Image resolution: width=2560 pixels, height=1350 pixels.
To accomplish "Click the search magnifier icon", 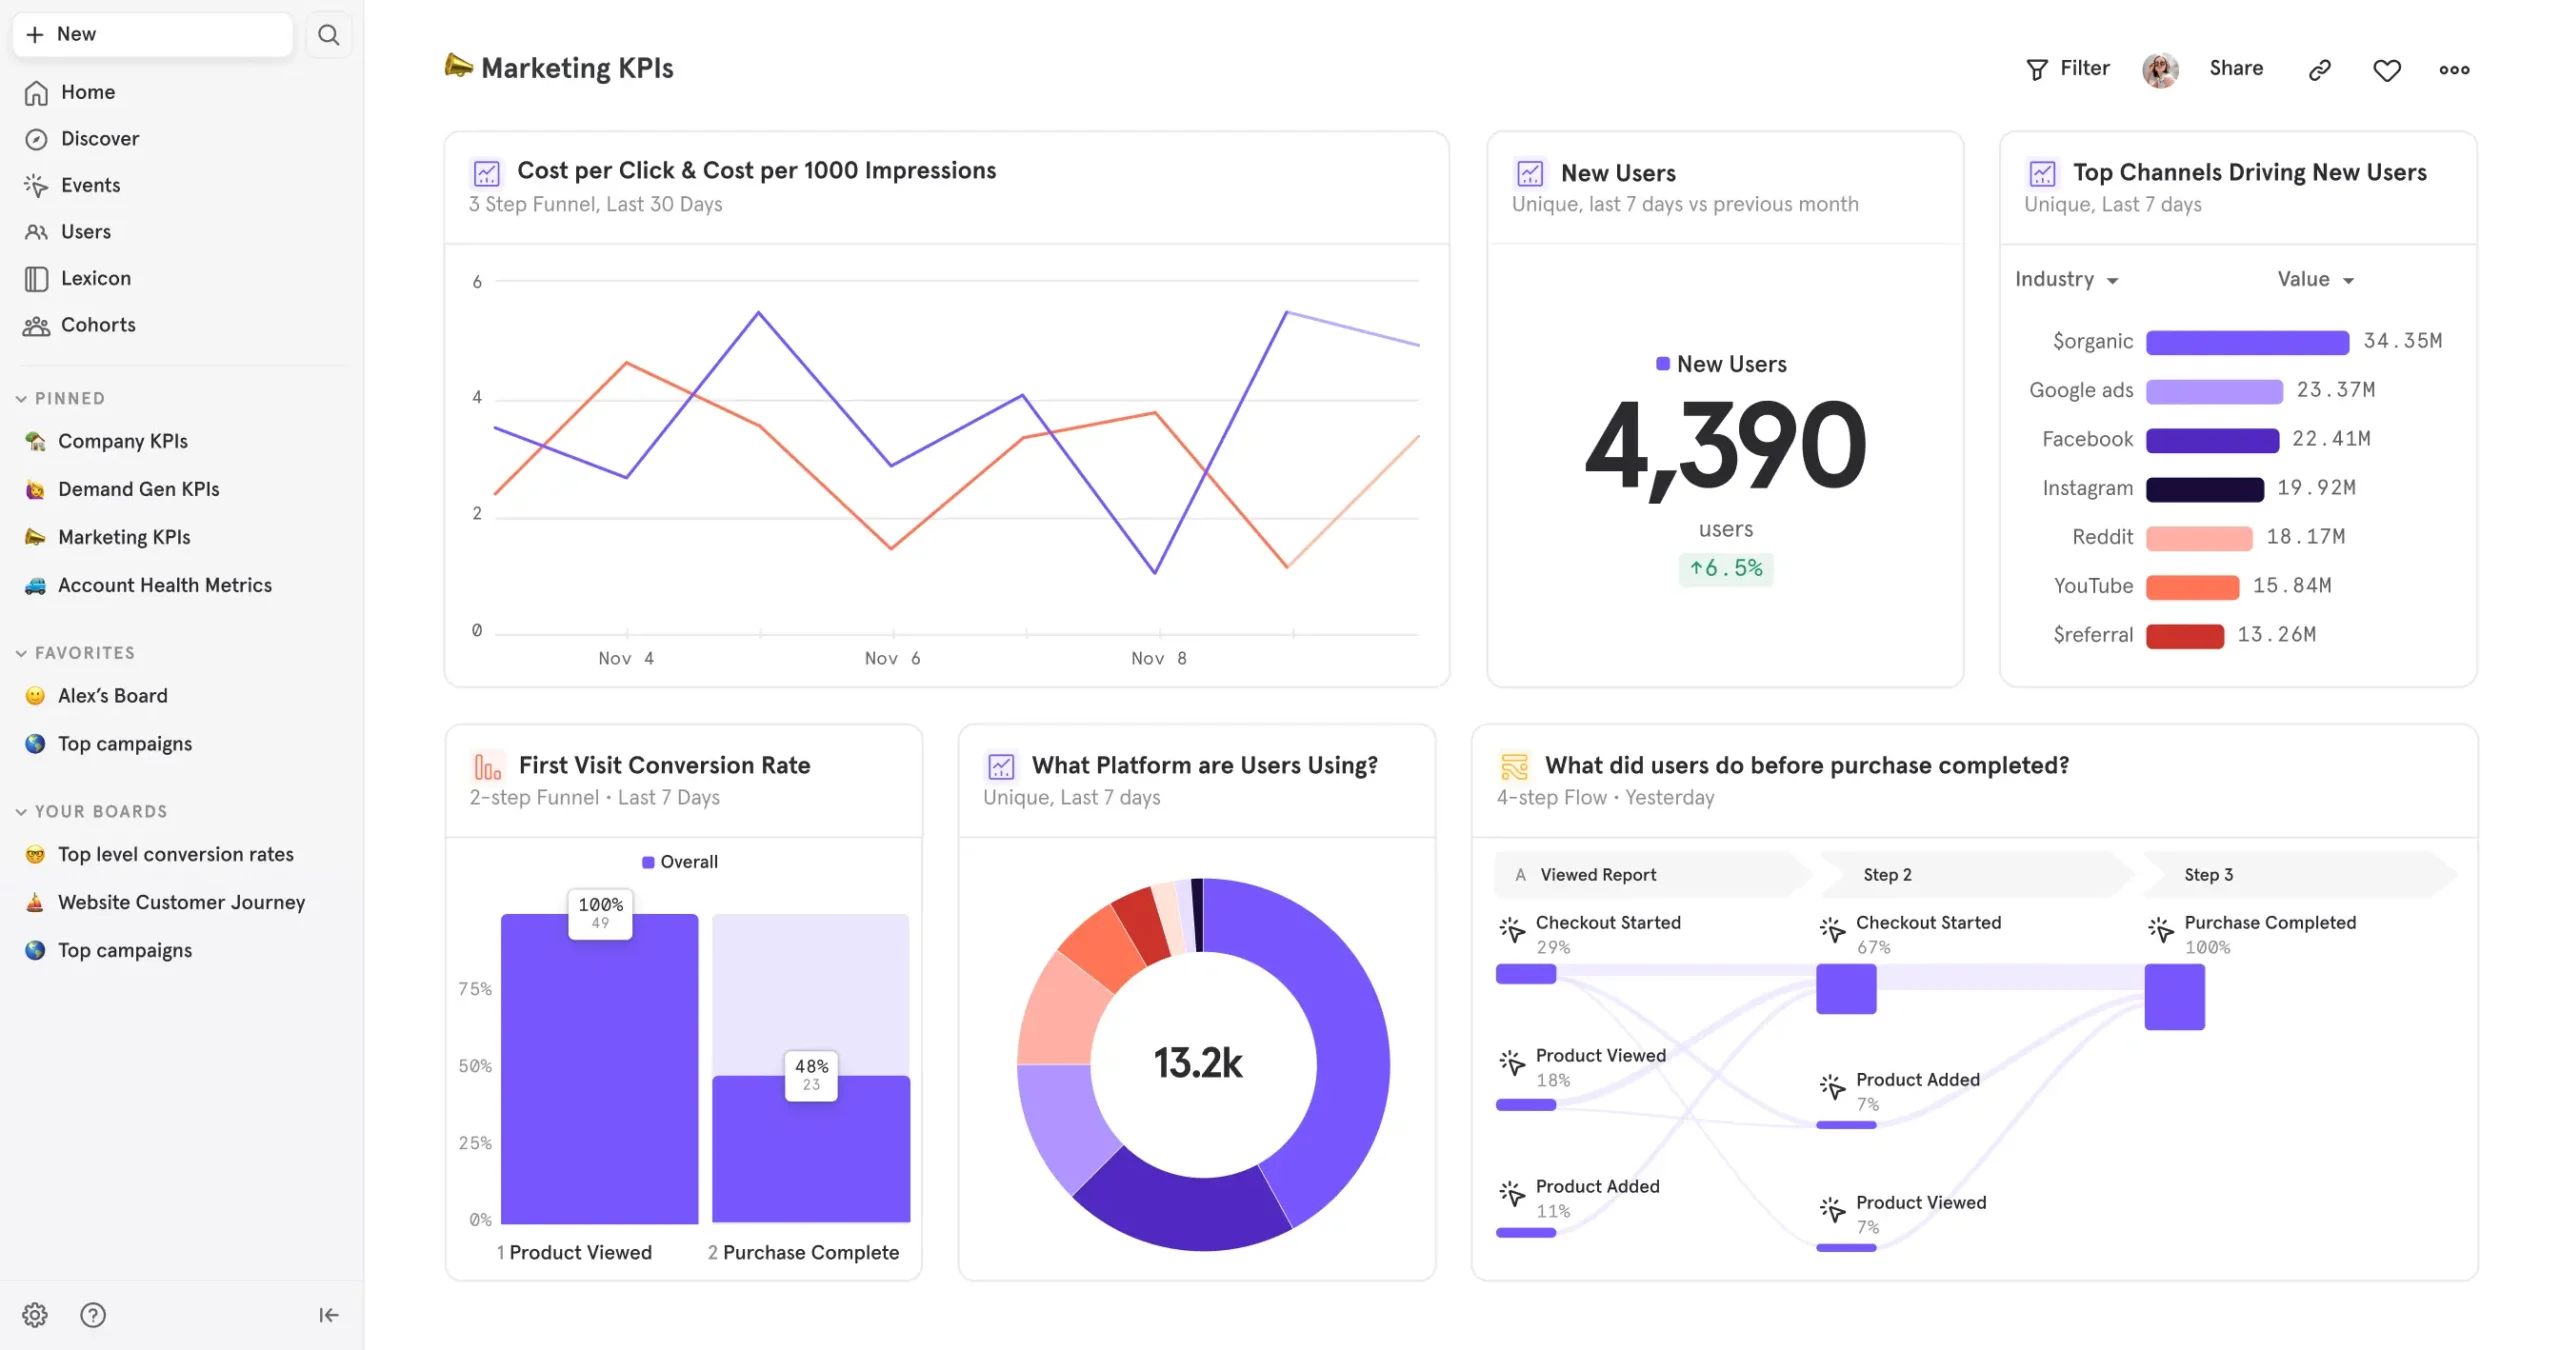I will pyautogui.click(x=328, y=35).
